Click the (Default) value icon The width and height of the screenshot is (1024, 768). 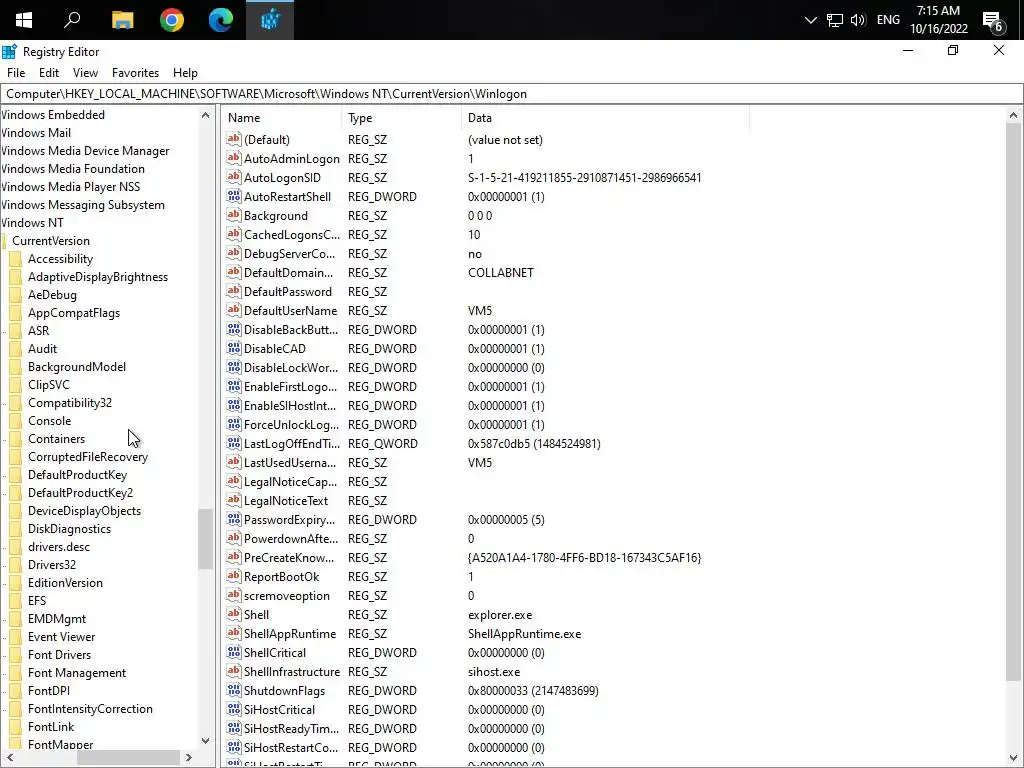[x=234, y=139]
